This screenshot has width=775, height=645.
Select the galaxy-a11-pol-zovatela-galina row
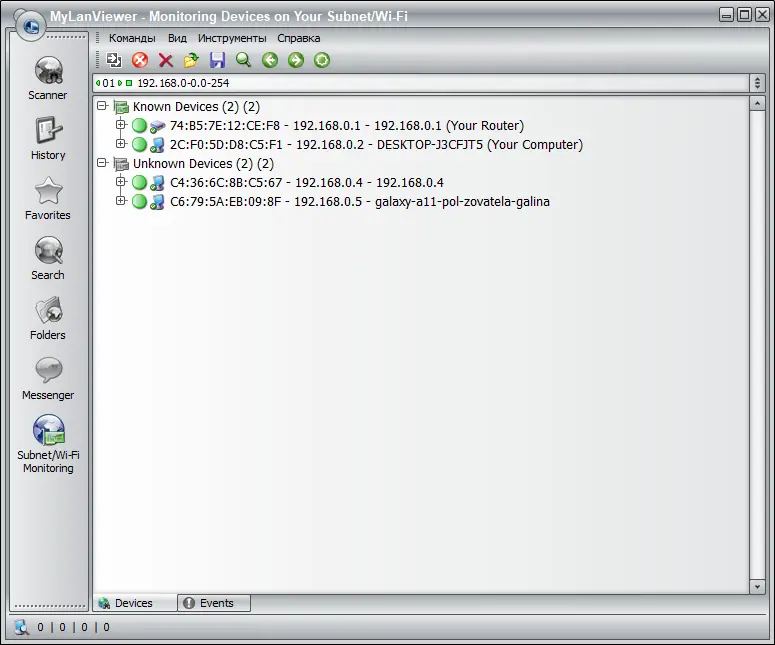point(359,202)
